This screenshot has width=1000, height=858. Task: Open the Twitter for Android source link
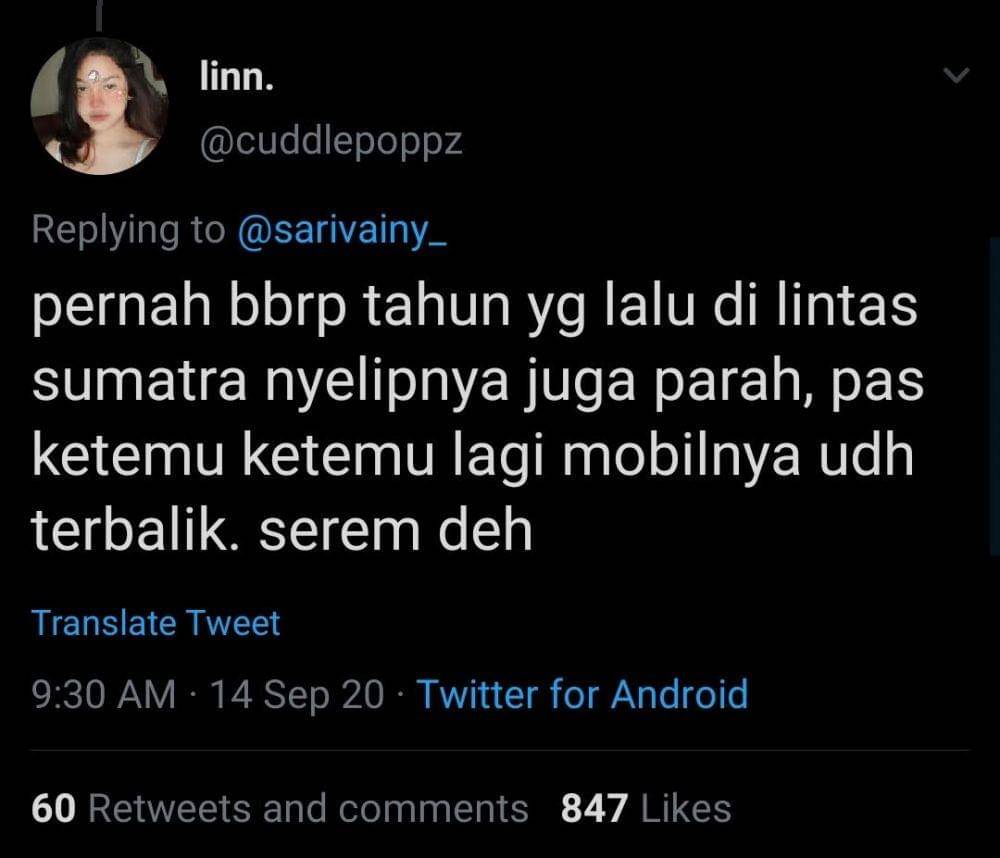click(x=582, y=694)
